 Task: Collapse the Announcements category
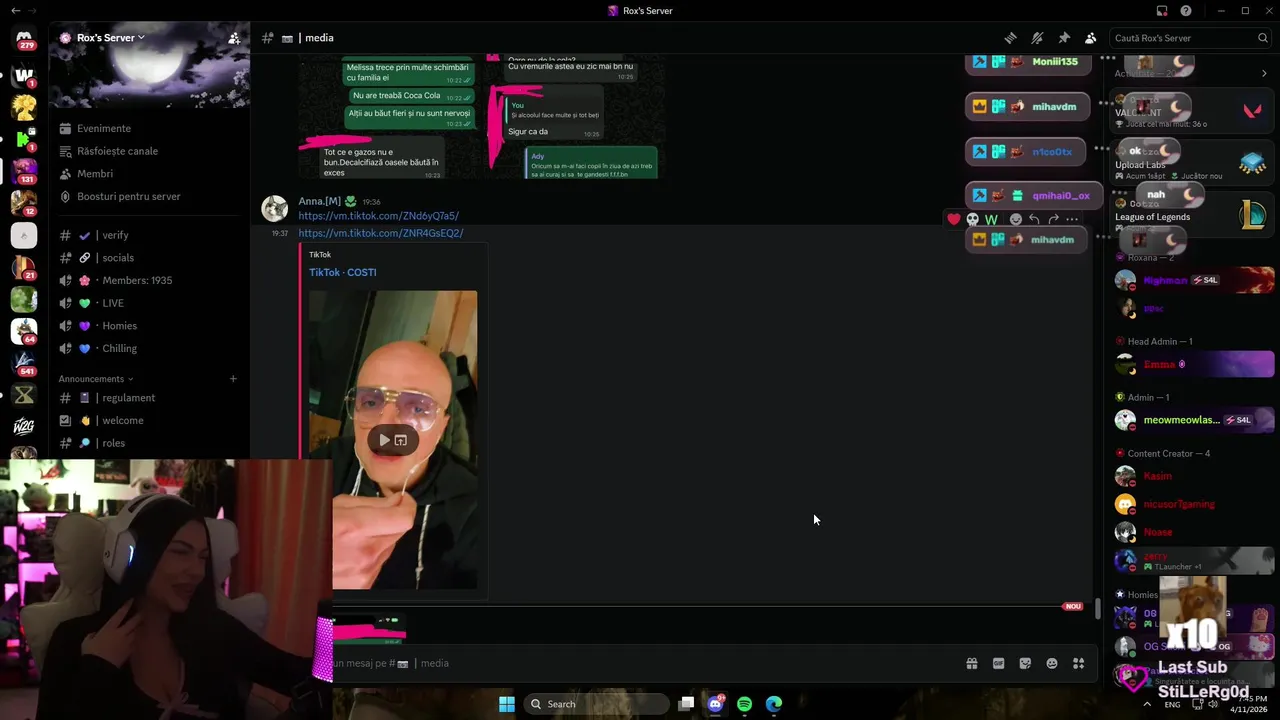(x=96, y=379)
